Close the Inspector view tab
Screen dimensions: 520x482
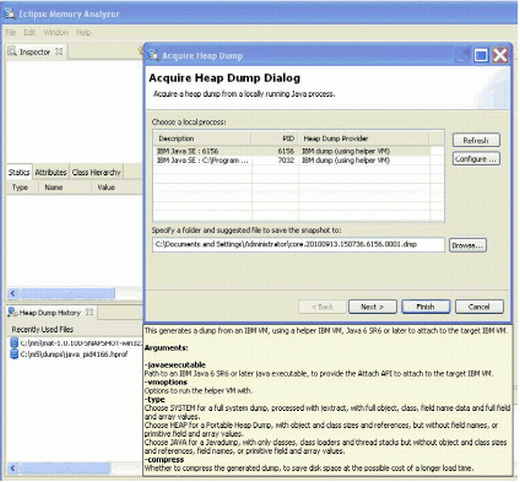pyautogui.click(x=59, y=51)
